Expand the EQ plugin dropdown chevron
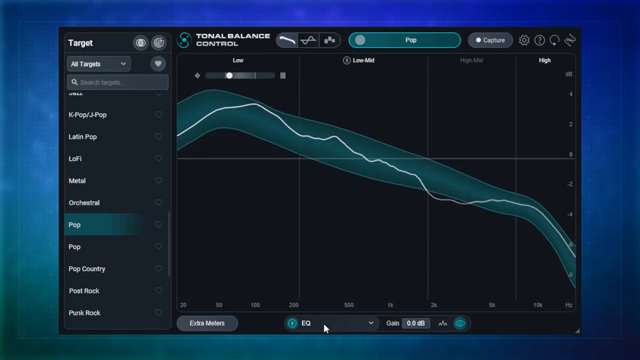 pos(371,323)
